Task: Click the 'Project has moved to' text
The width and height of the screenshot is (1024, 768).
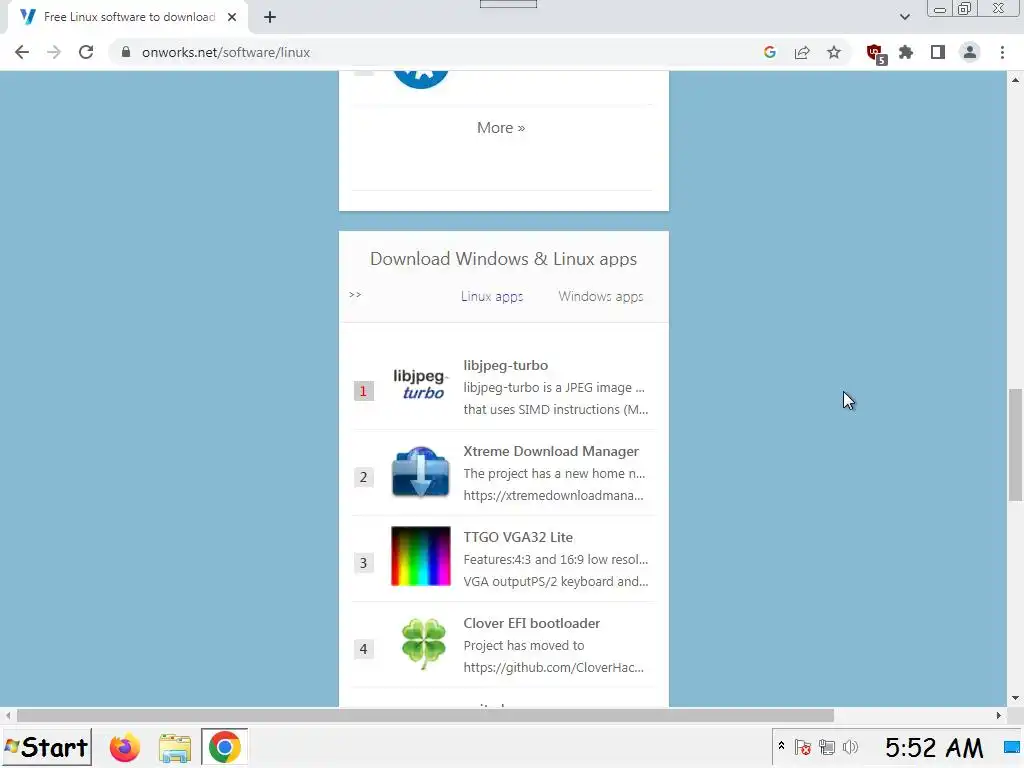Action: pyautogui.click(x=524, y=645)
